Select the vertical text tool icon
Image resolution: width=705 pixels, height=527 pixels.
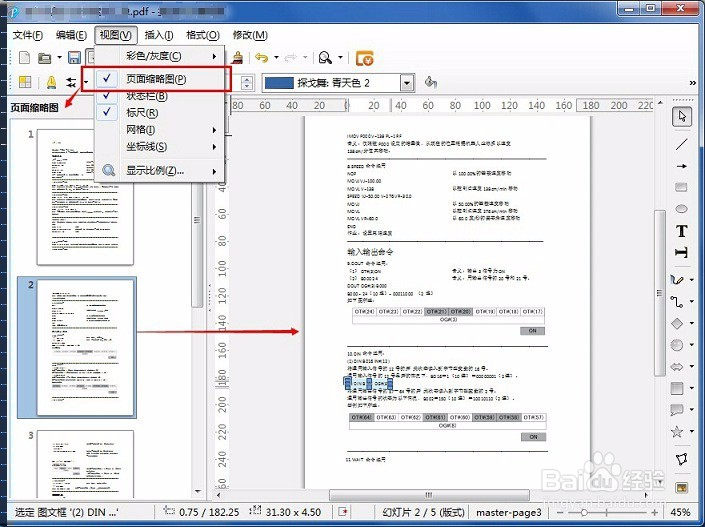[682, 253]
